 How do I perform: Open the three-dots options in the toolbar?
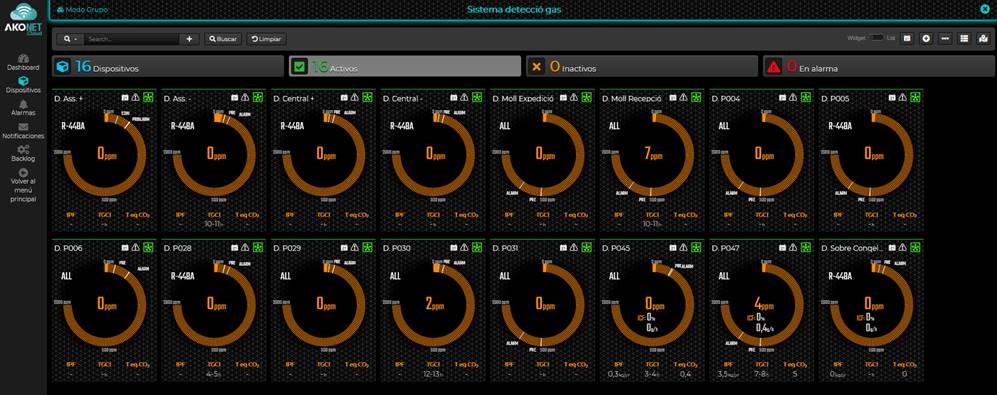(945, 39)
